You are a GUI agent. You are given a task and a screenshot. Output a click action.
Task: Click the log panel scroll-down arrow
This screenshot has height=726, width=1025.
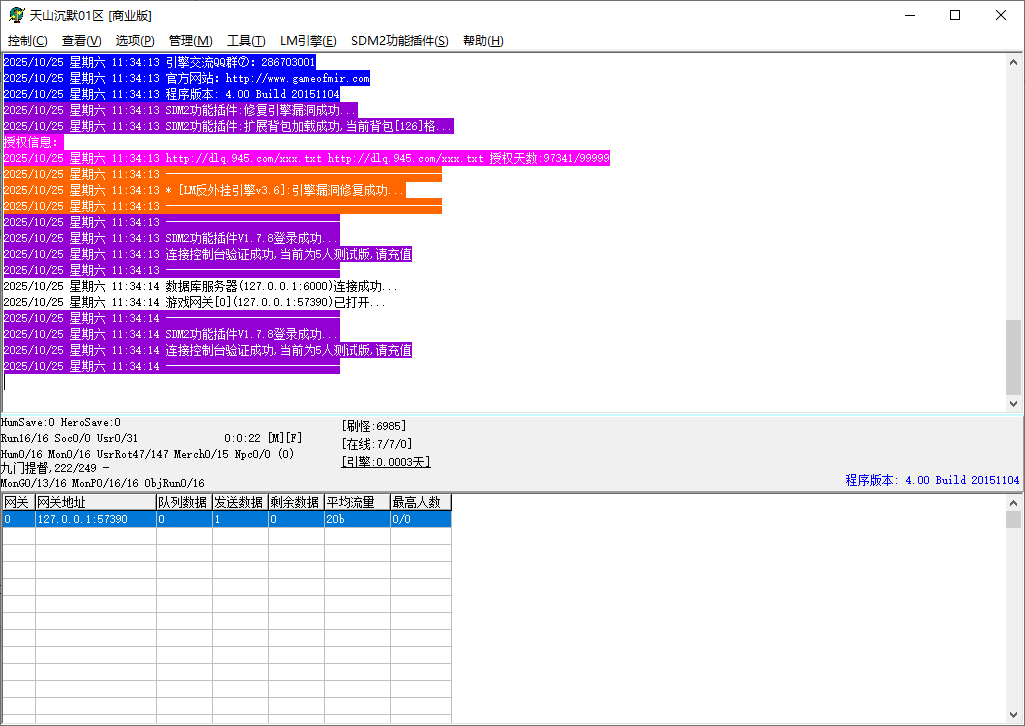pos(1014,403)
